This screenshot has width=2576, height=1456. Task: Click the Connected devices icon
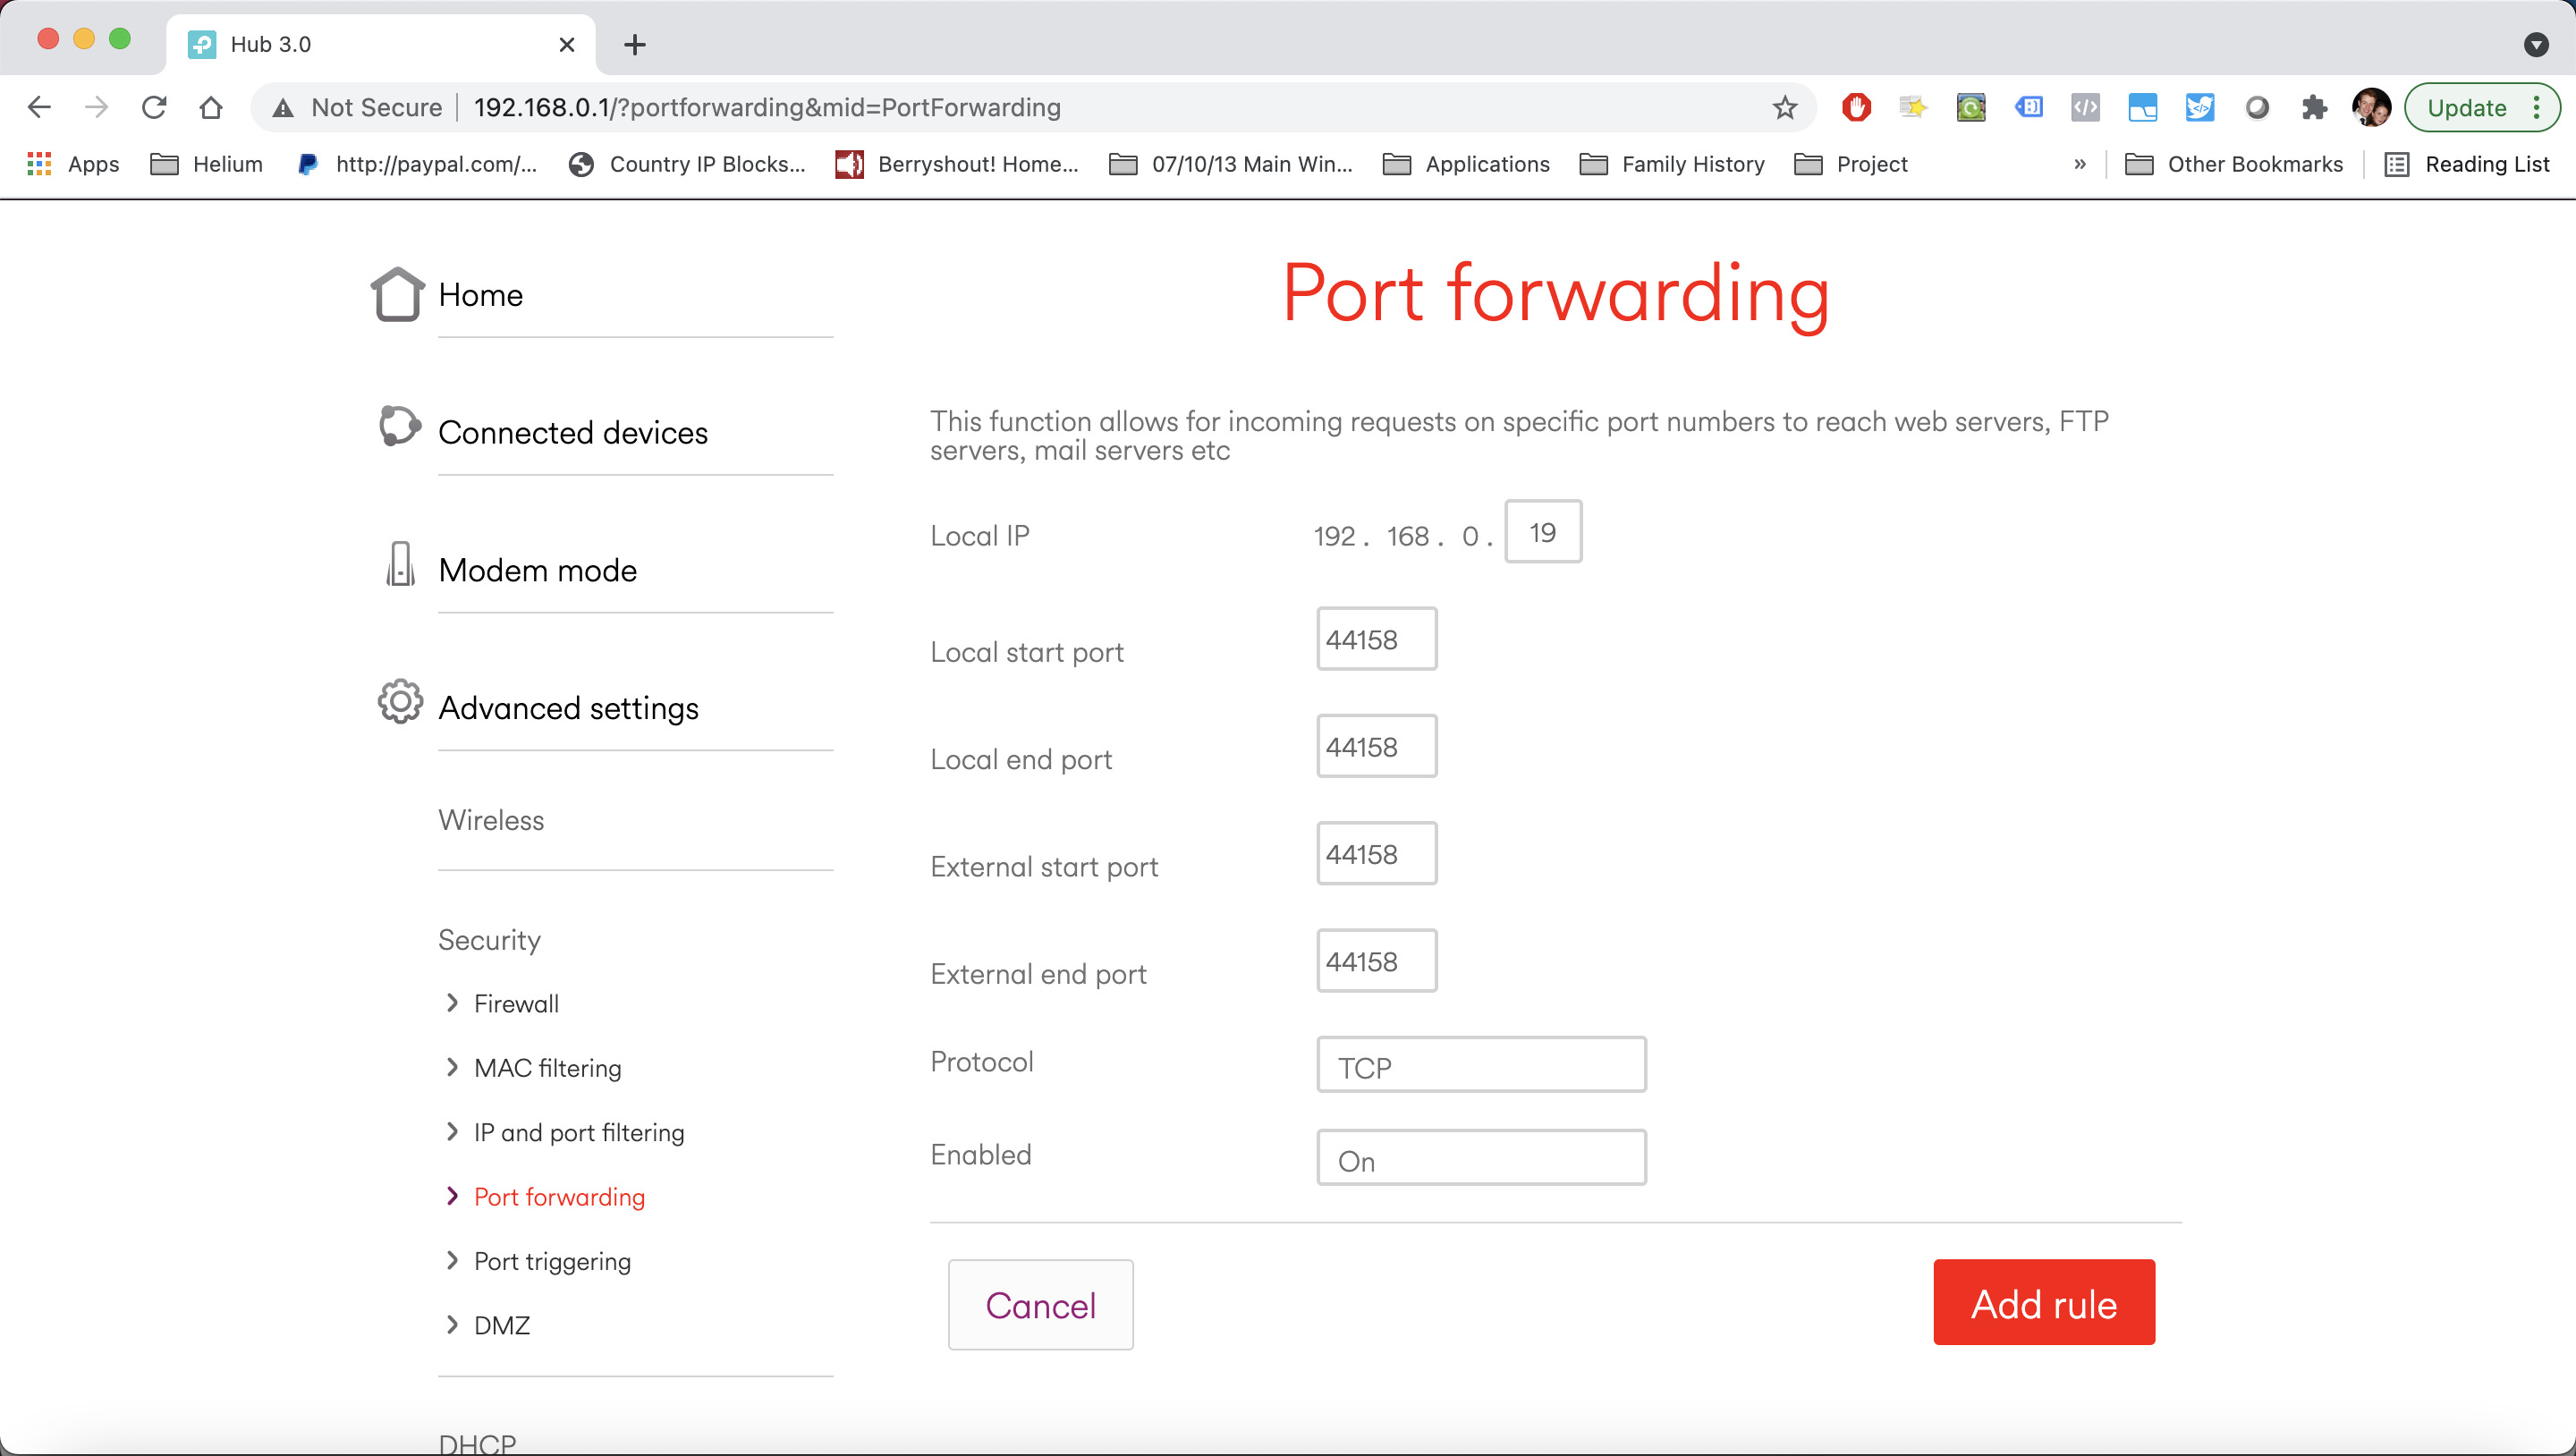pos(399,427)
